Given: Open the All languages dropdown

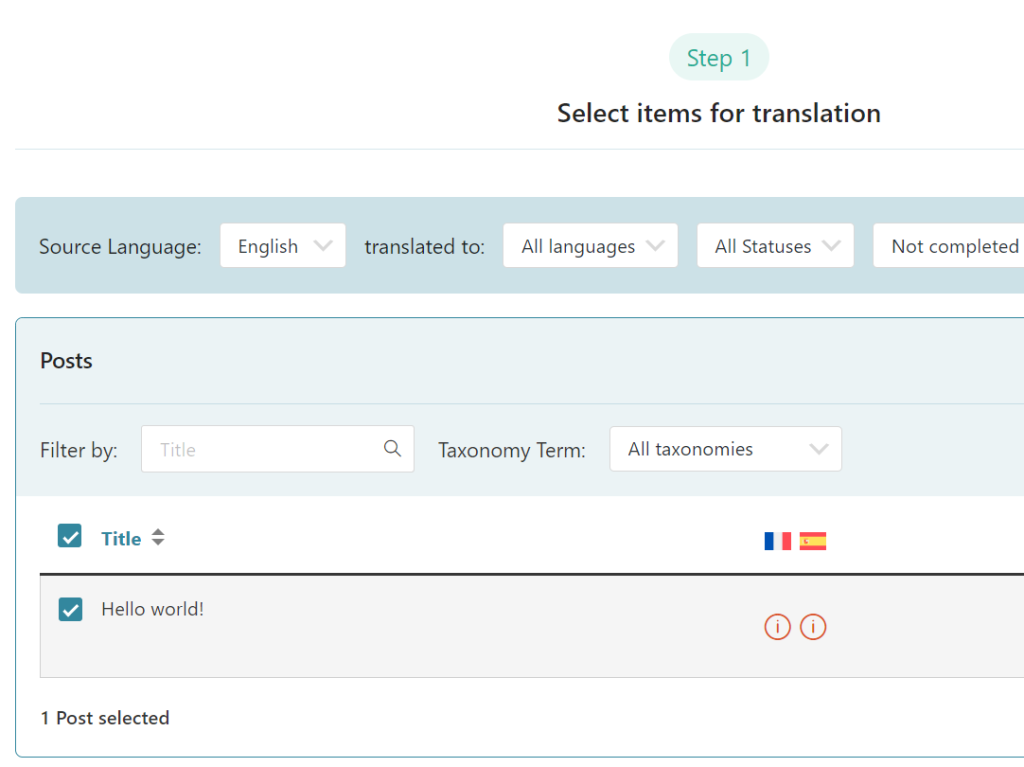Looking at the screenshot, I should point(590,246).
